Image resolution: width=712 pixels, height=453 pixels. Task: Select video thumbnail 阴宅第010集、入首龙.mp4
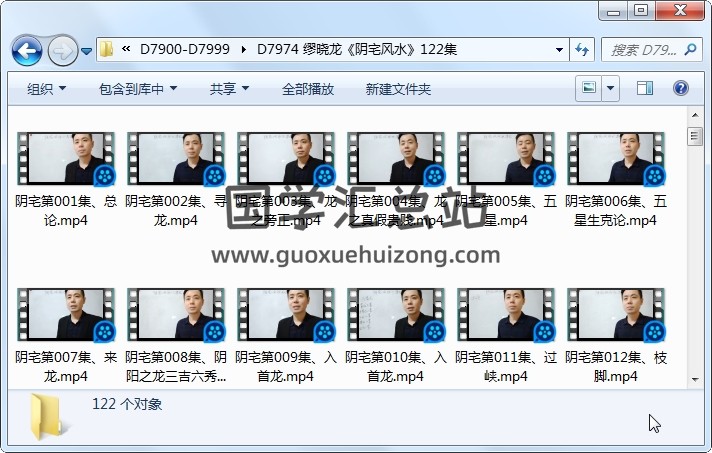pos(396,315)
